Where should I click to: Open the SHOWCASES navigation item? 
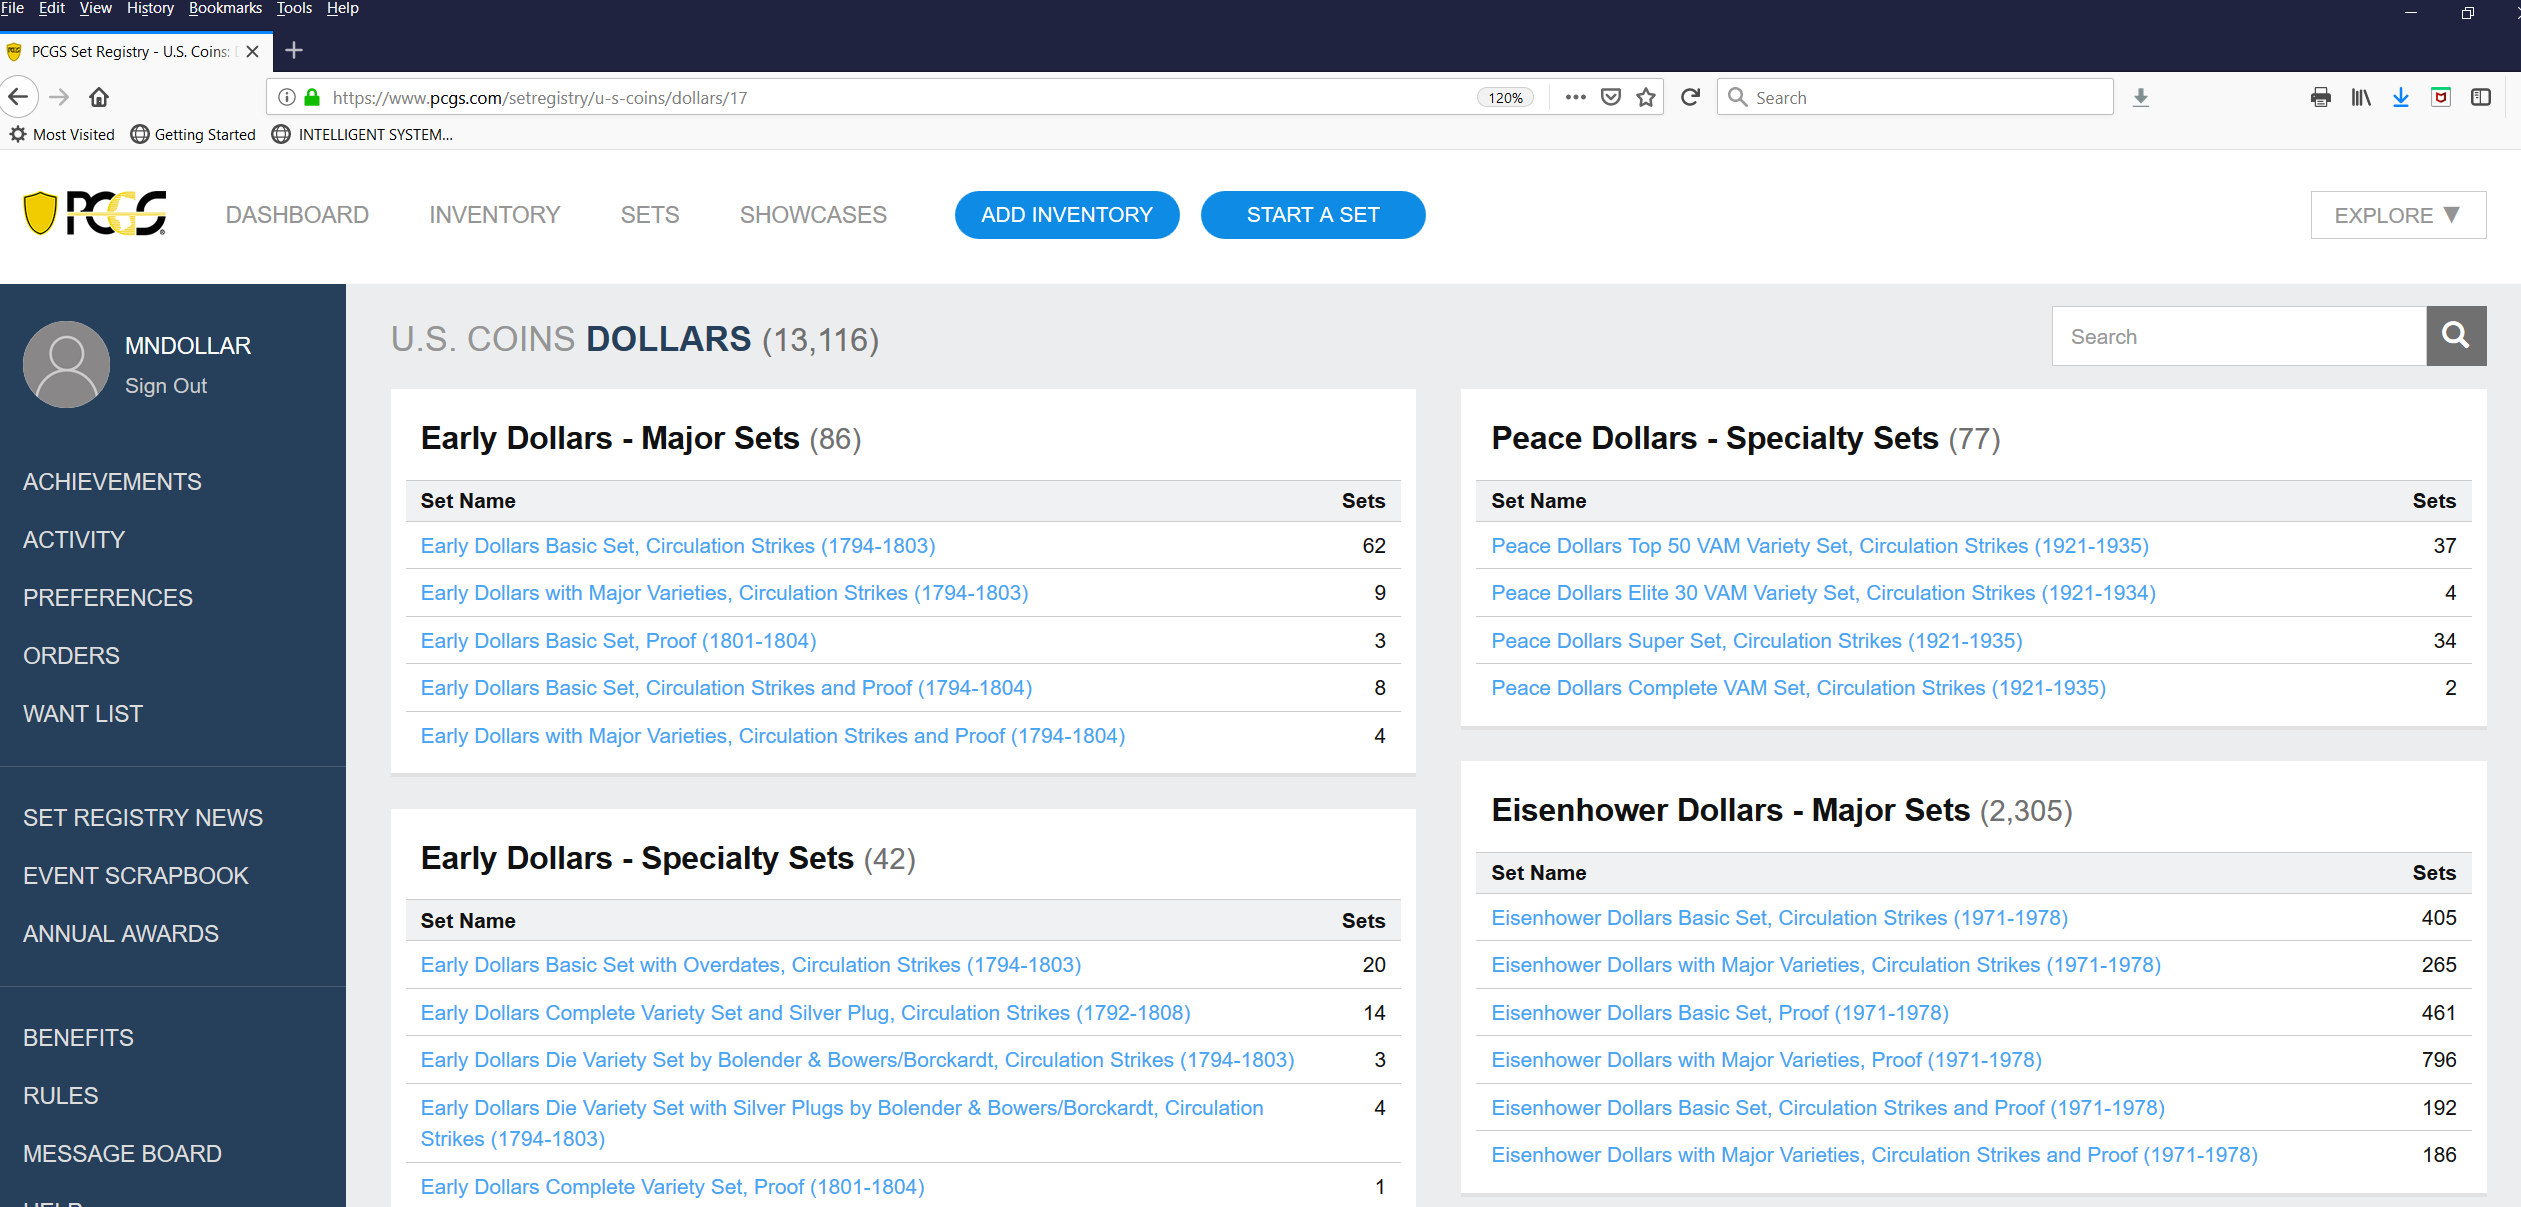tap(813, 215)
